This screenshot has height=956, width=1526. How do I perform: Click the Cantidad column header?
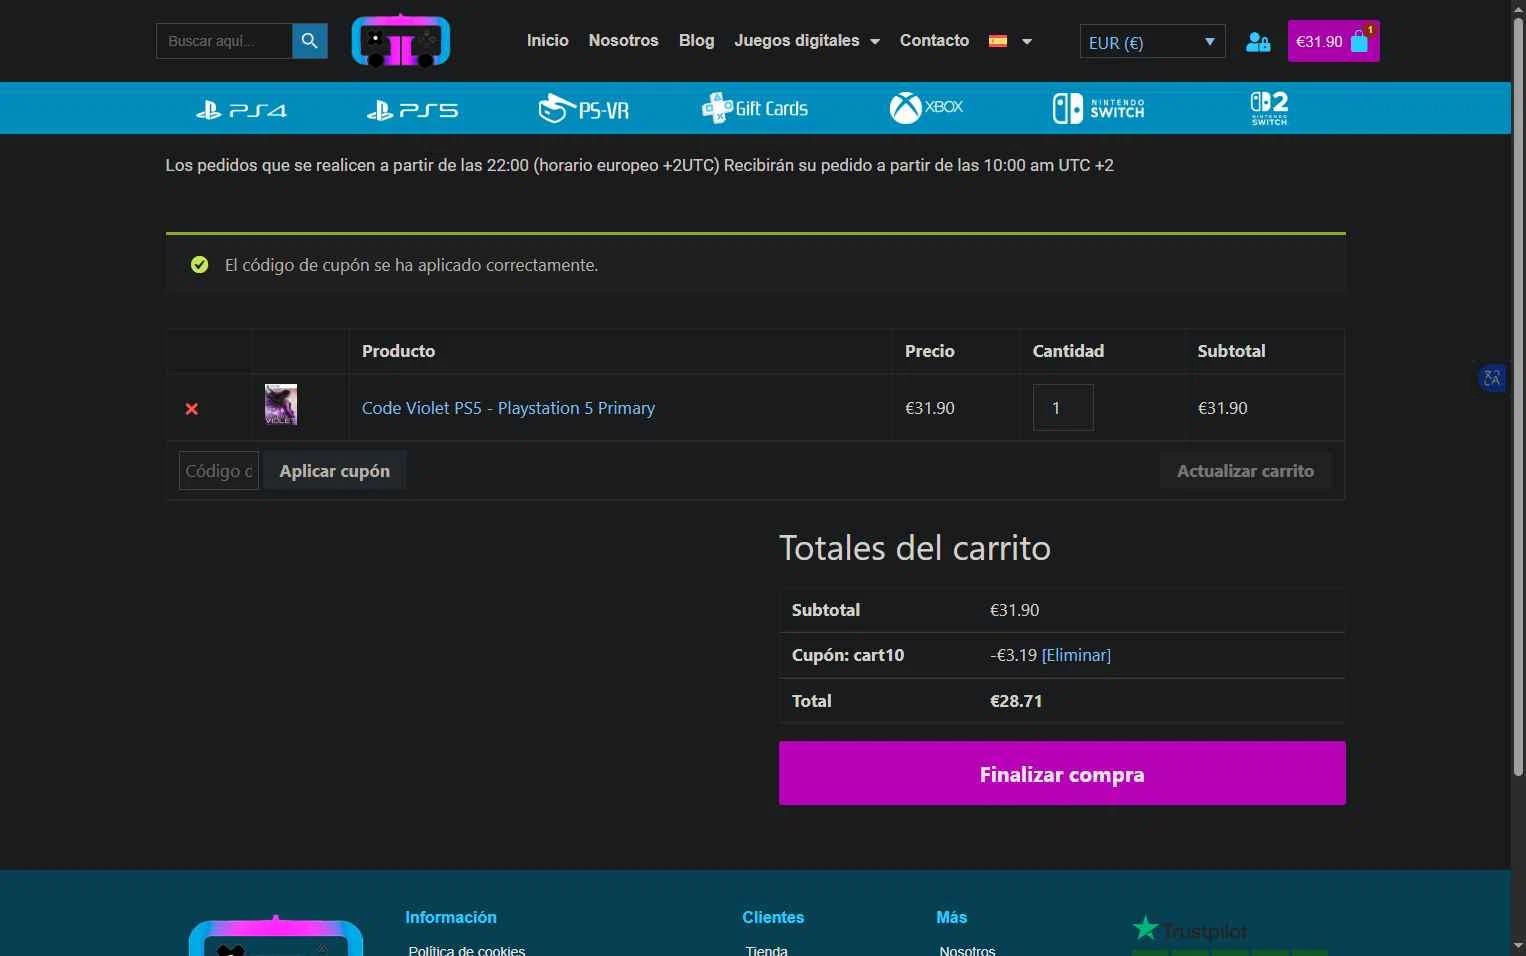coord(1068,351)
